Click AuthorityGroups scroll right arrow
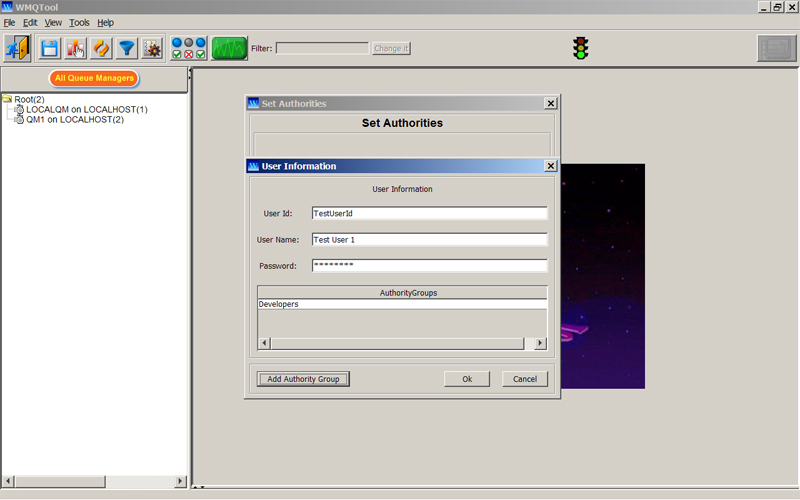Image resolution: width=800 pixels, height=500 pixels. click(x=540, y=343)
